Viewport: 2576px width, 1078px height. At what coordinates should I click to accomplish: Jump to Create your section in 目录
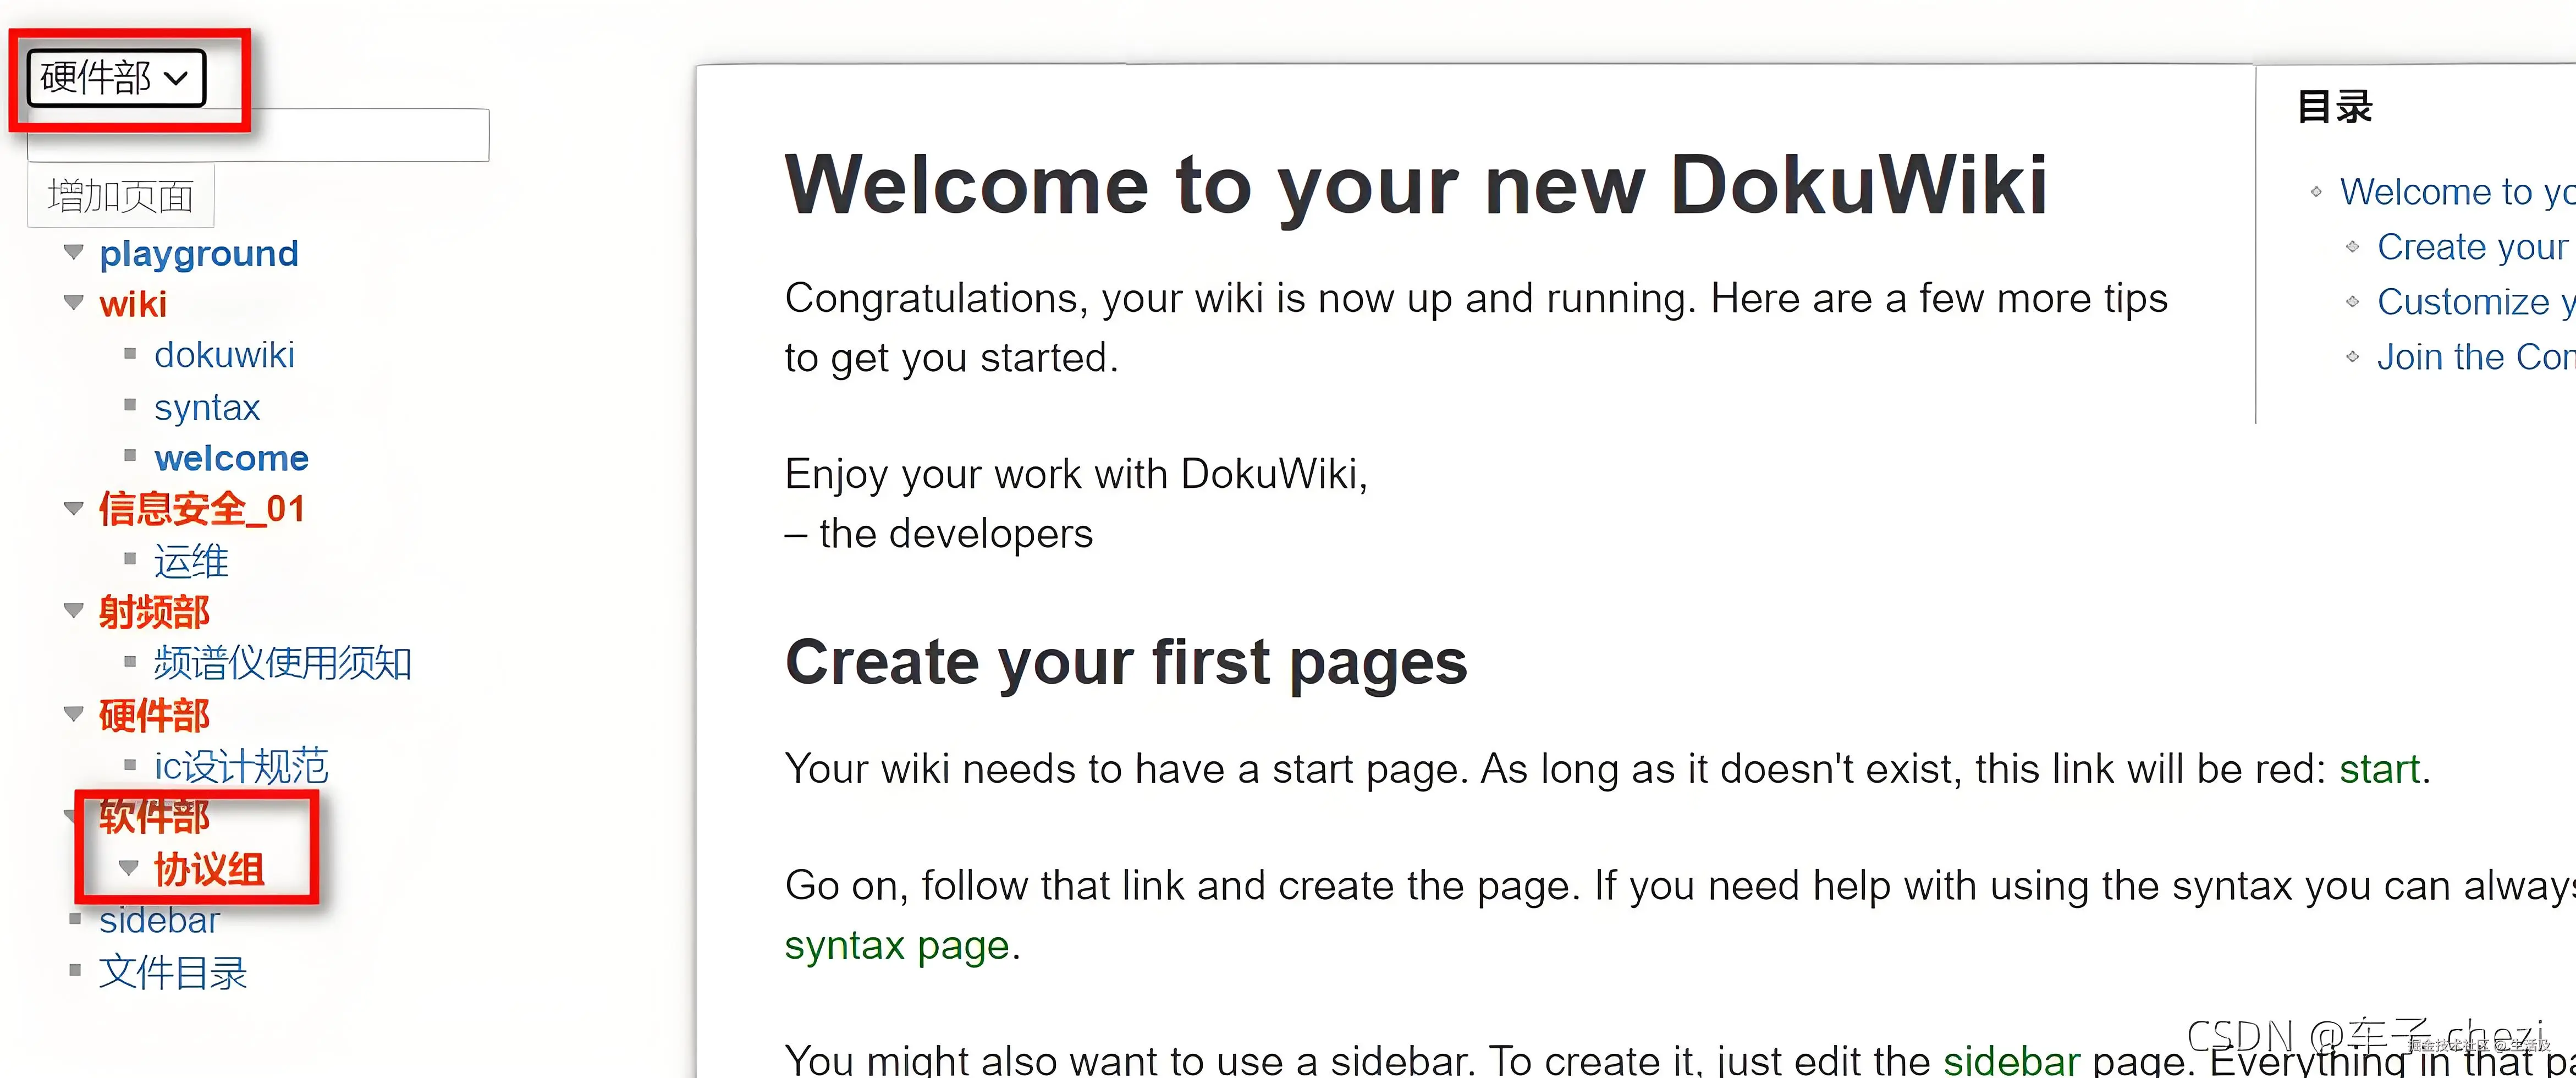2471,247
